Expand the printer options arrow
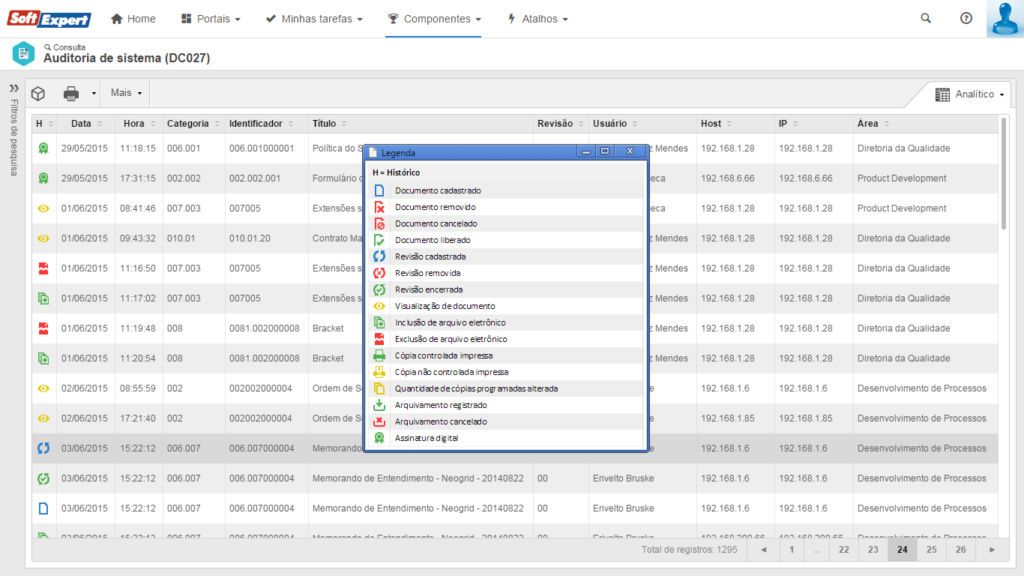This screenshot has height=576, width=1024. 93,93
